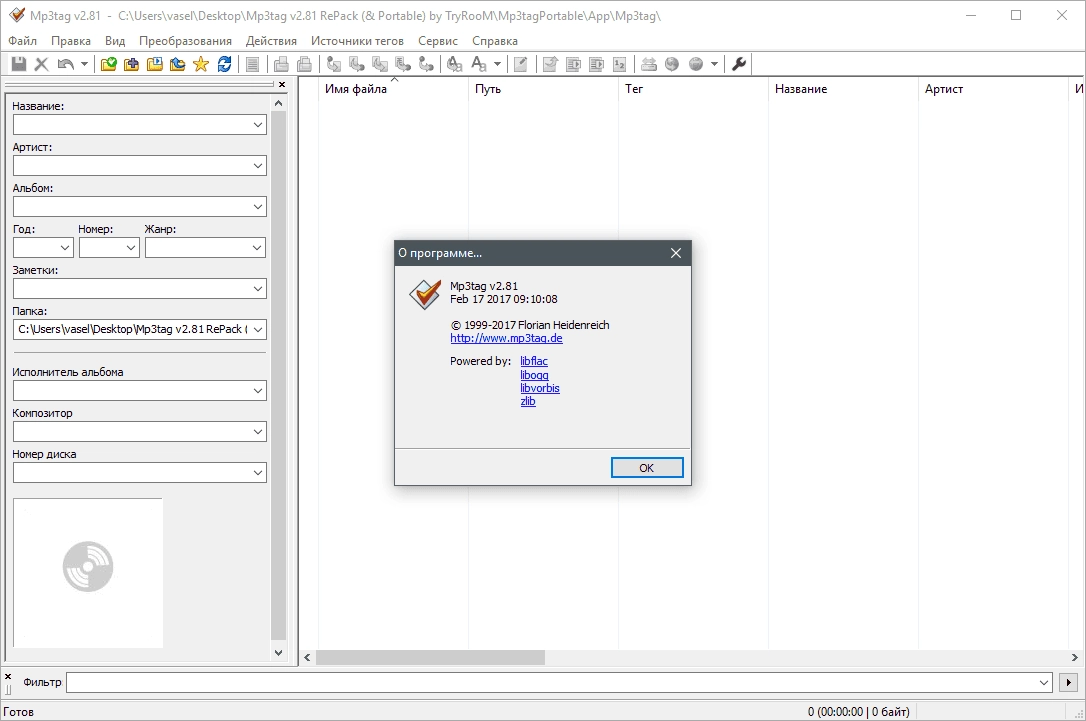The width and height of the screenshot is (1086, 721).
Task: Click the Save tag floppy disk icon
Action: coord(19,64)
